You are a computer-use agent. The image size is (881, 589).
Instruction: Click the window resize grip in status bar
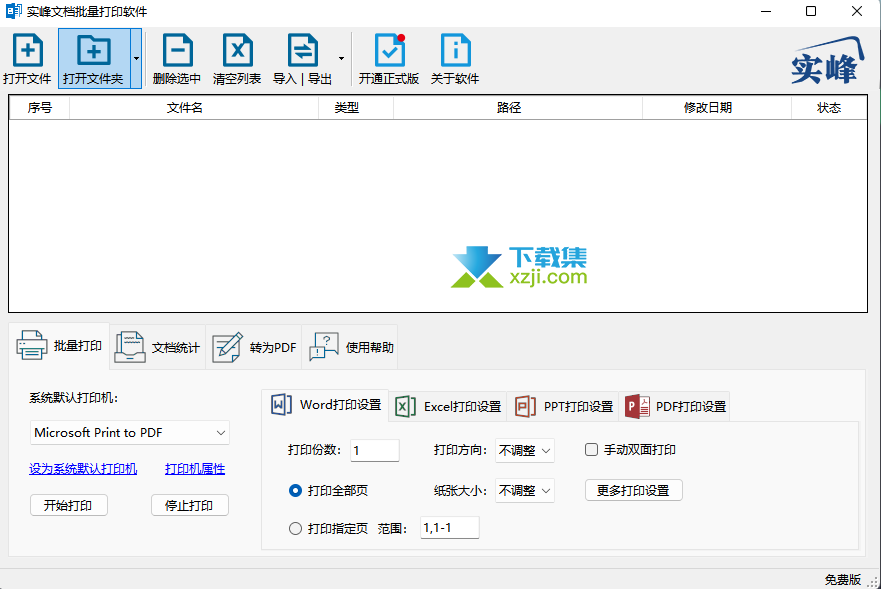(873, 582)
